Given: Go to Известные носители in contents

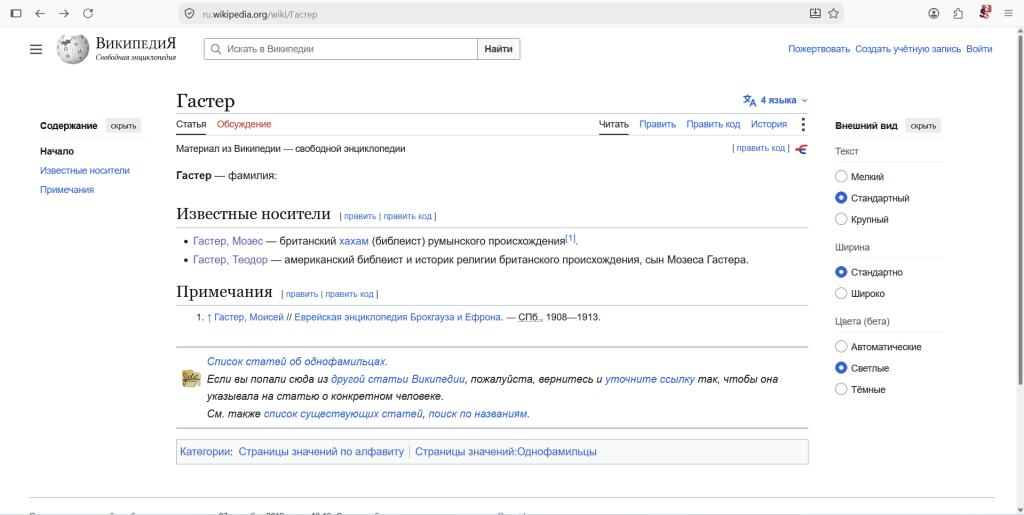Looking at the screenshot, I should (x=85, y=170).
